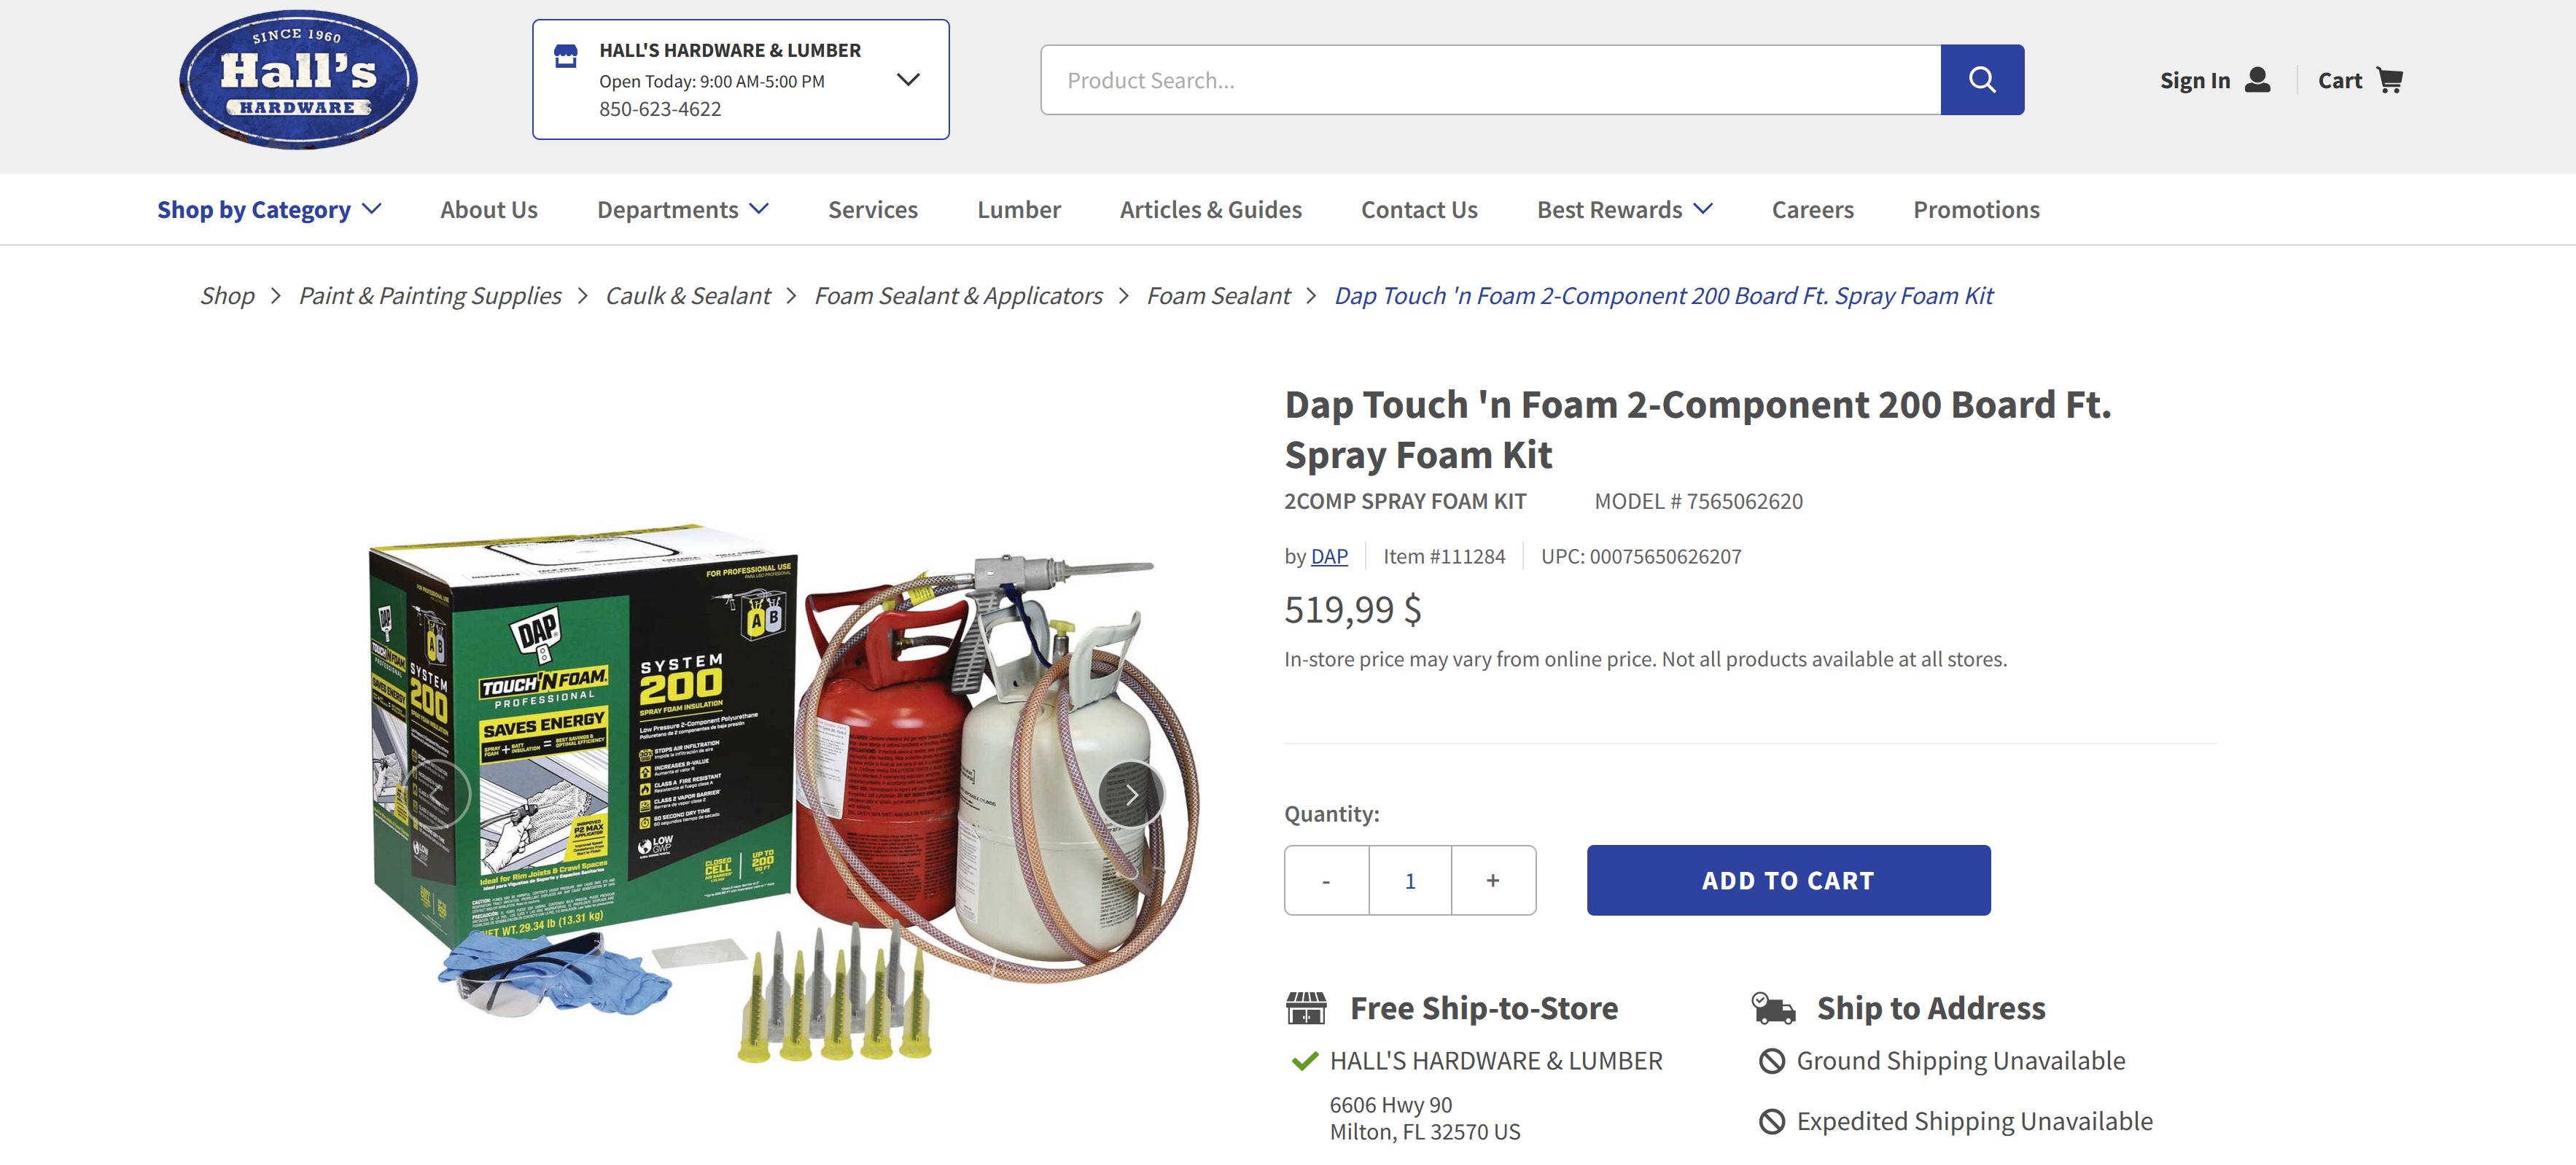Screen dimensions: 2576x1165
Task: Open Paint & Painting Supplies breadcrumb
Action: (x=430, y=296)
